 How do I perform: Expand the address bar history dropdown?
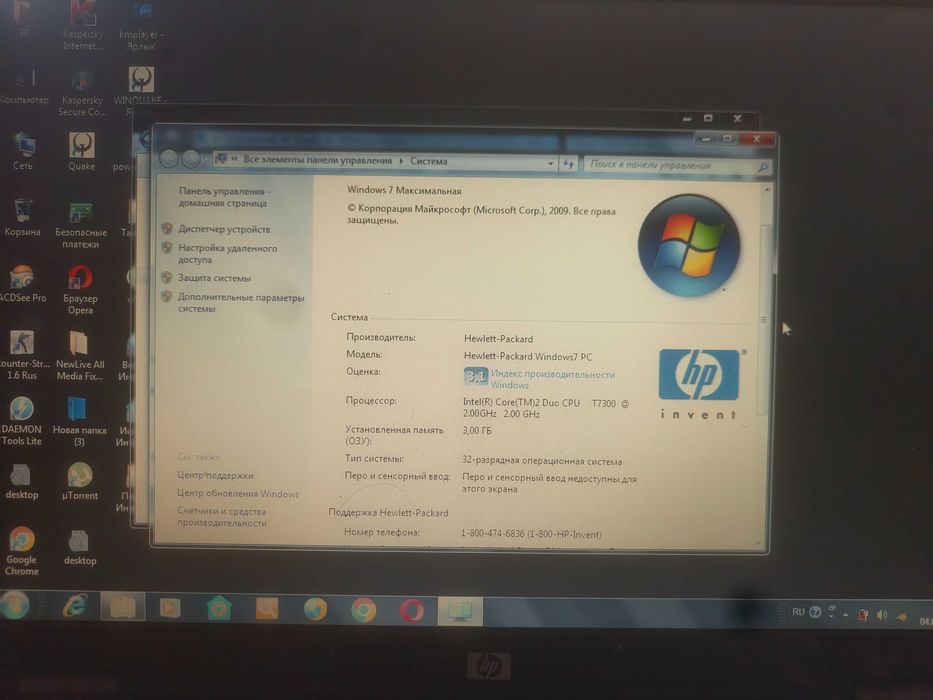551,163
